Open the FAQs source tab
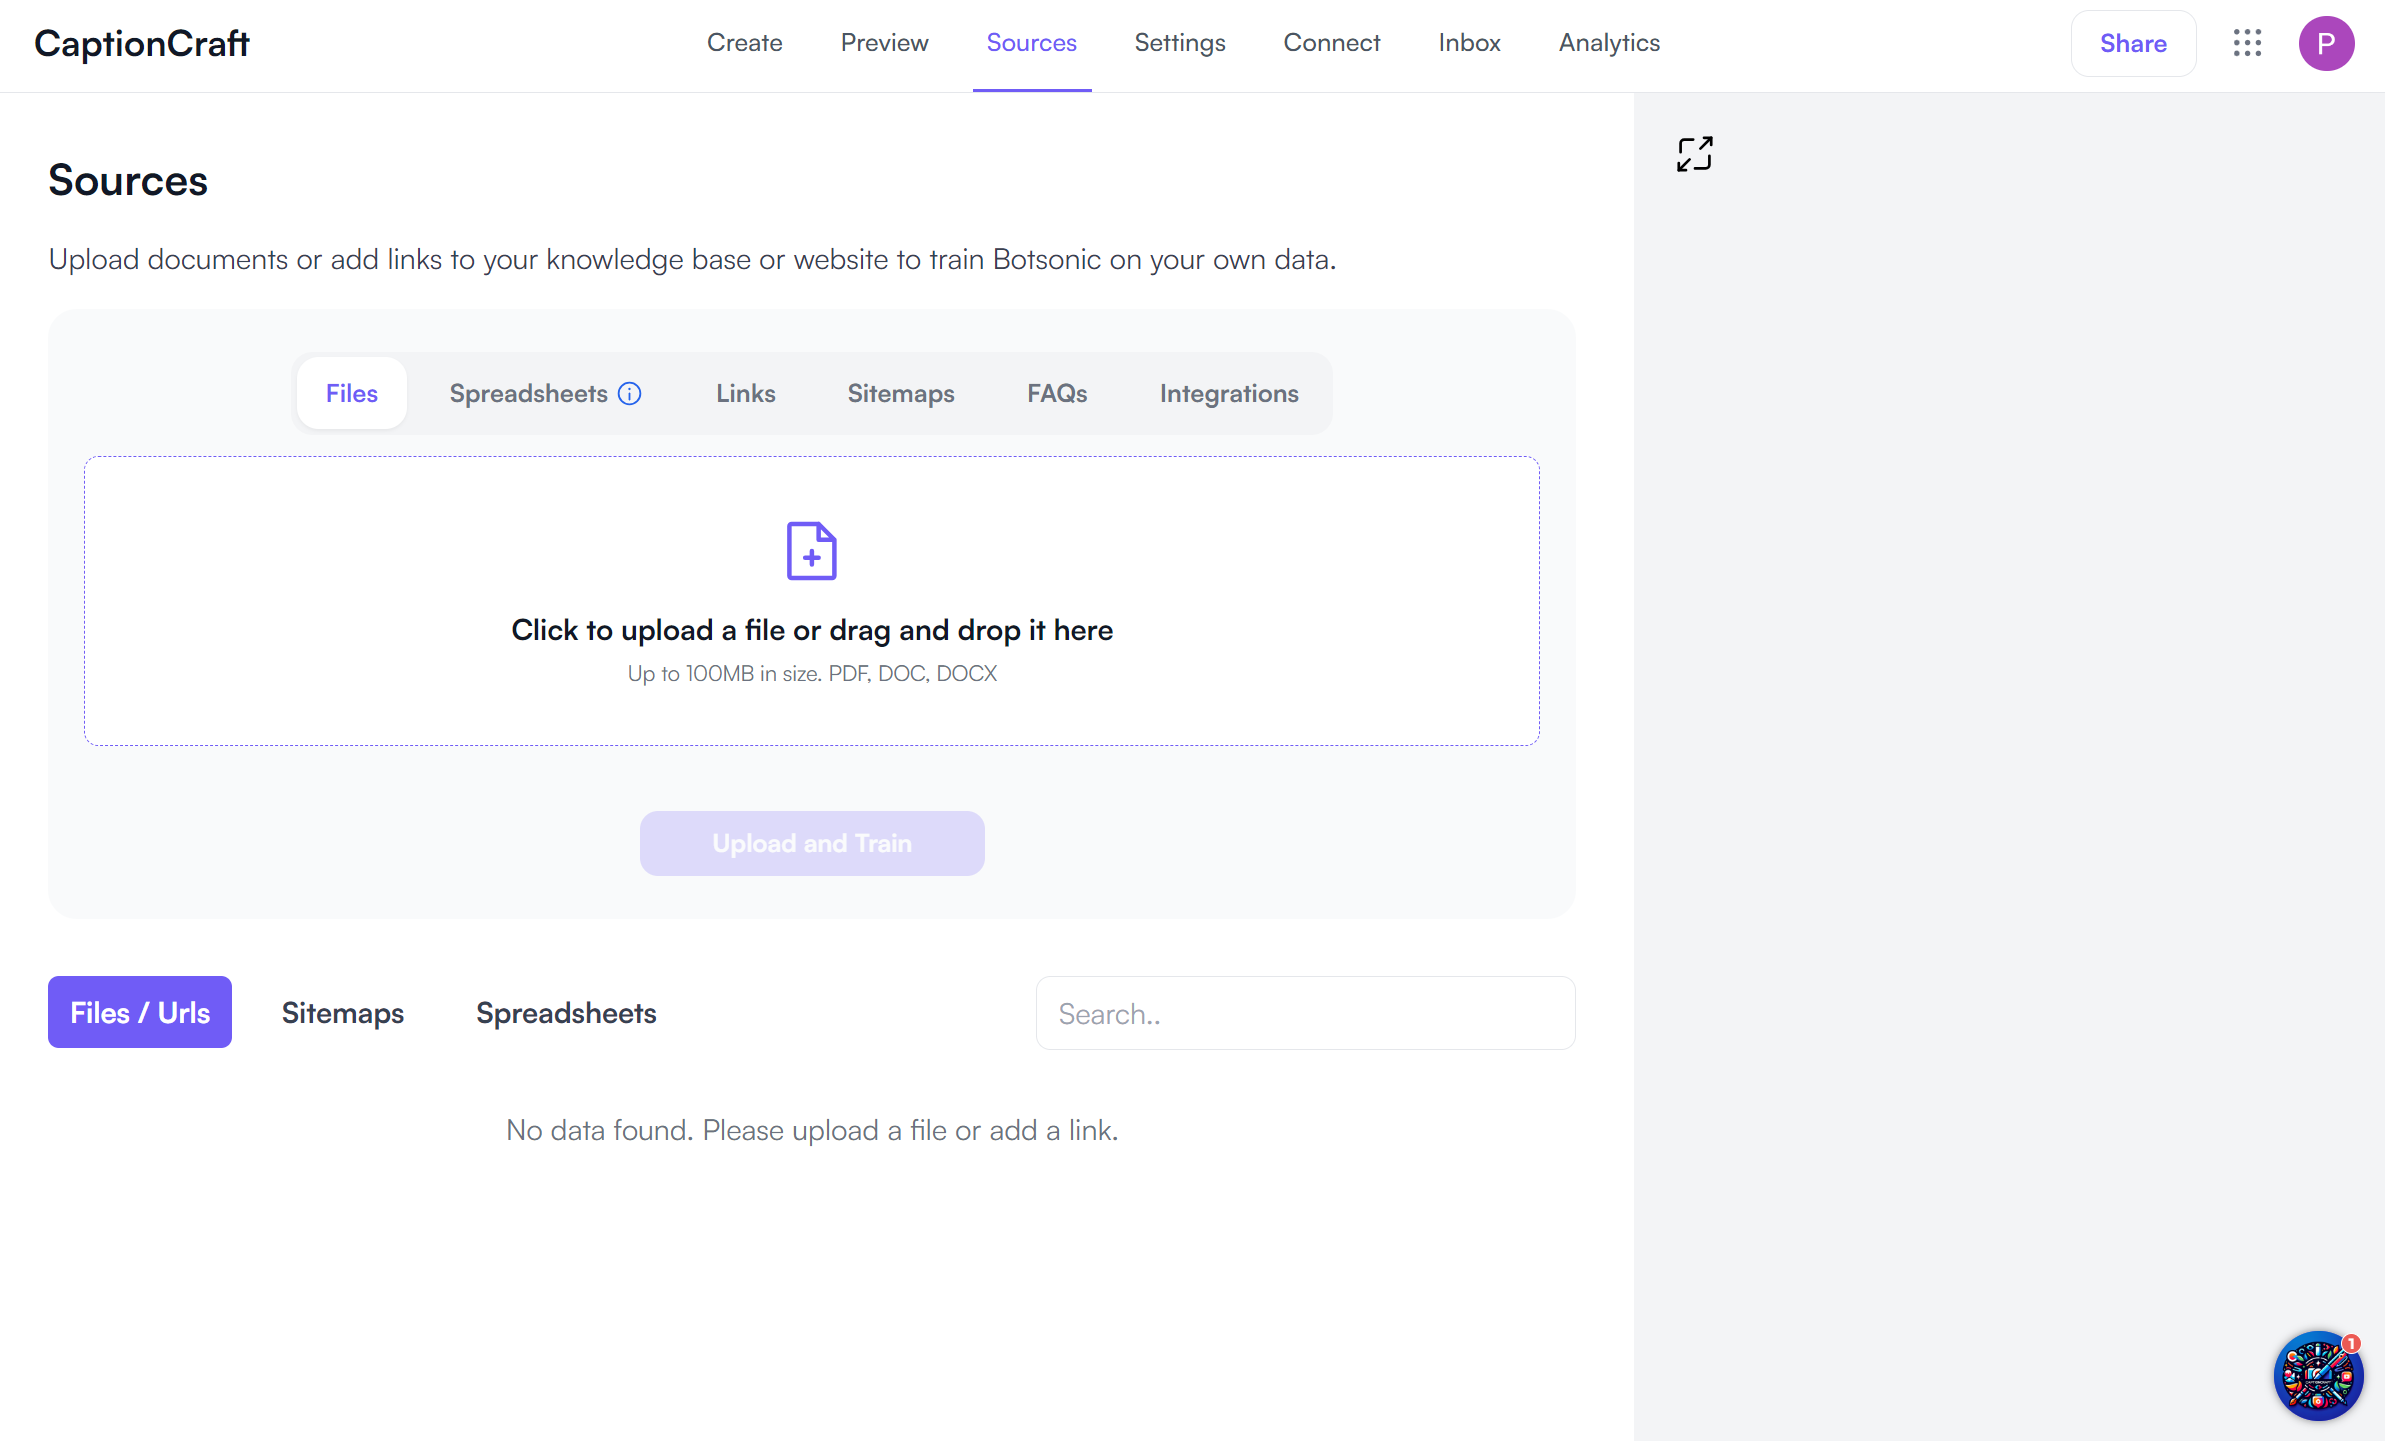 click(x=1056, y=393)
